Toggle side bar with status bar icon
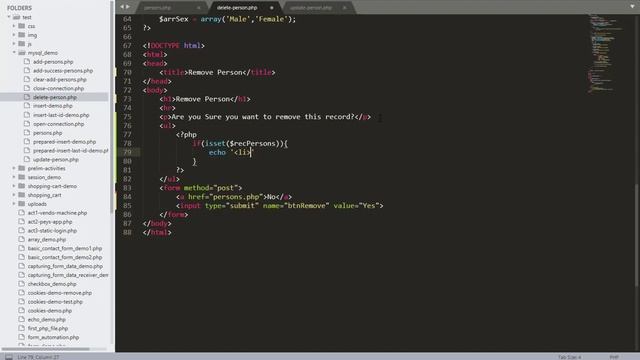 [x=9, y=357]
